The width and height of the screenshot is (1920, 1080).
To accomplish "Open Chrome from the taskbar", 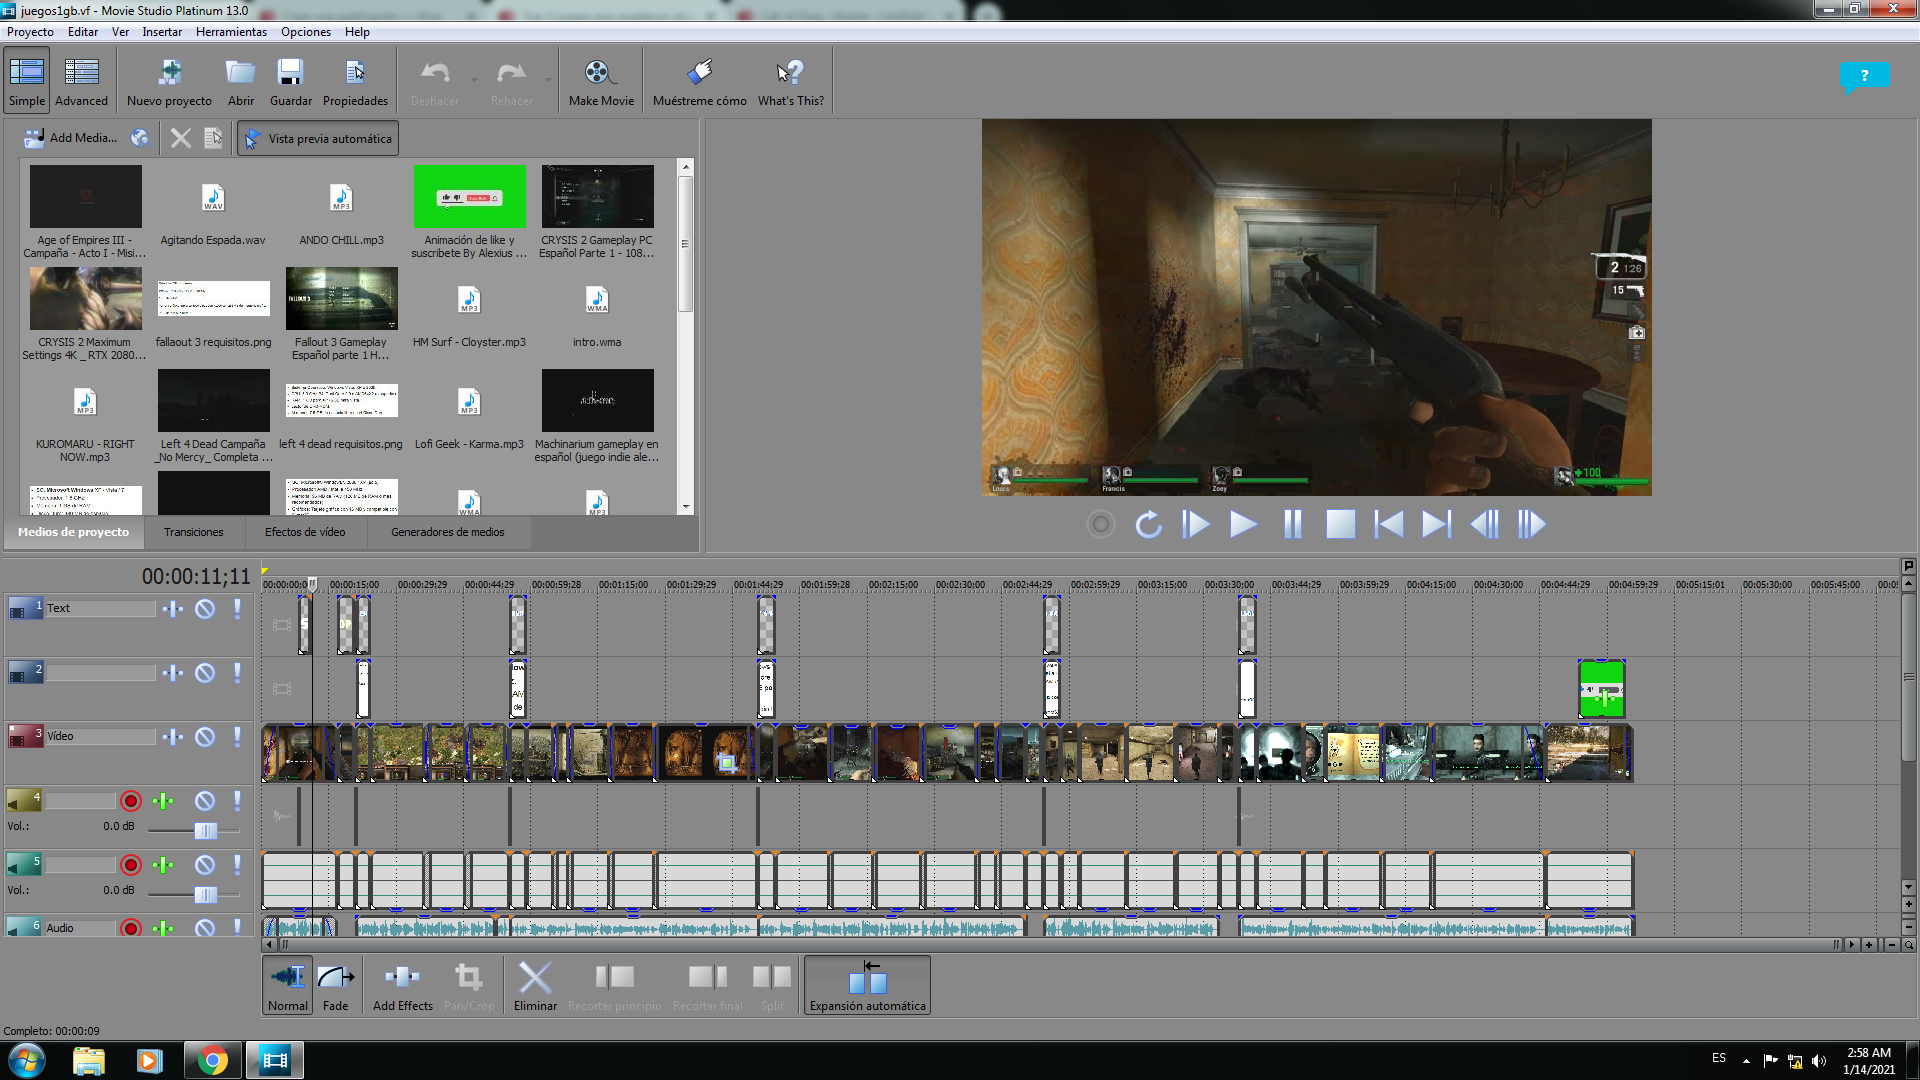I will [x=212, y=1060].
